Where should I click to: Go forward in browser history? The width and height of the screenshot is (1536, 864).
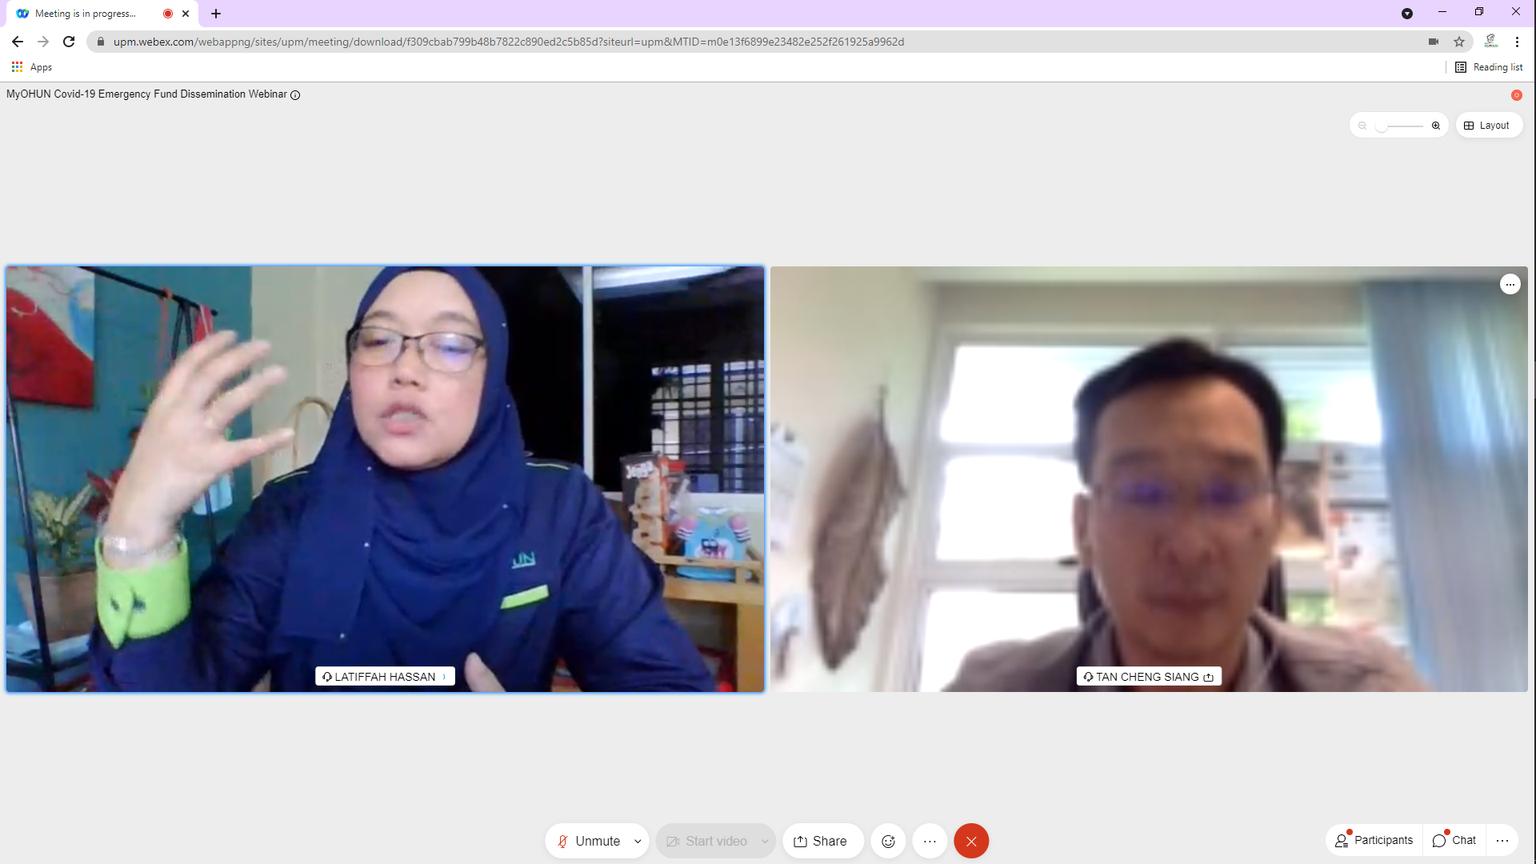tap(43, 41)
